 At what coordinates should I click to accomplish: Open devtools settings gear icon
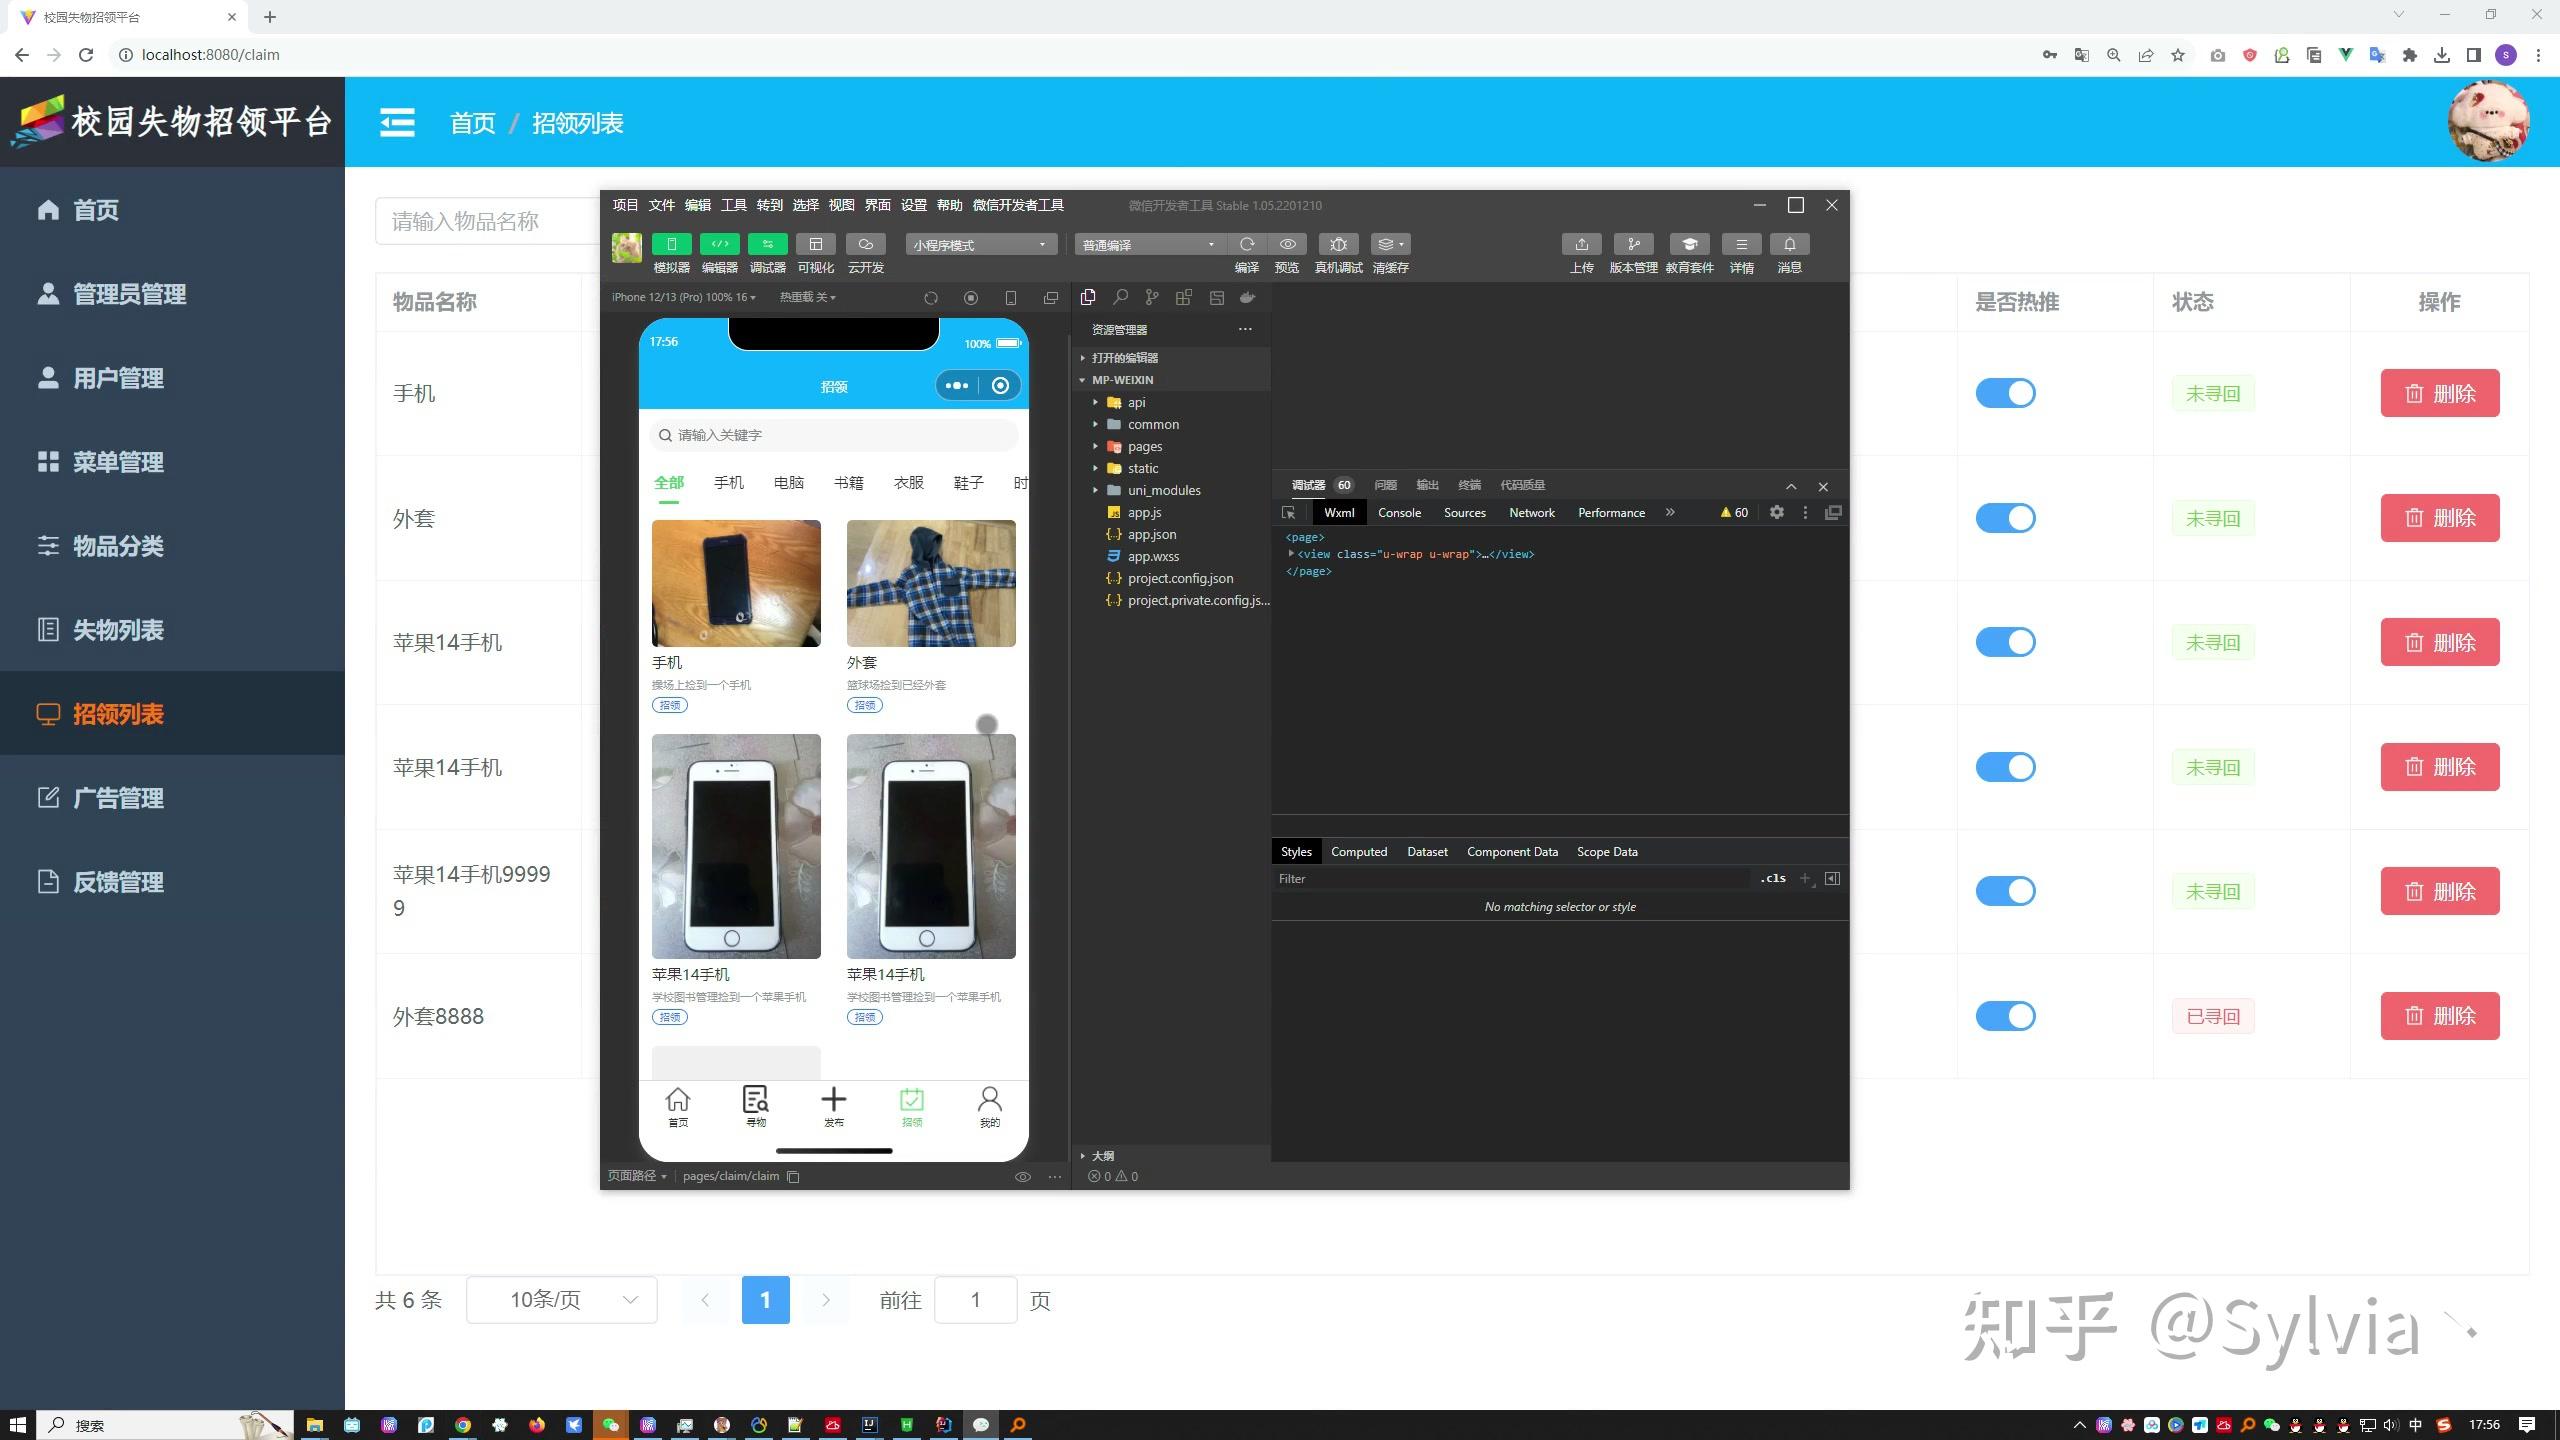point(1776,512)
